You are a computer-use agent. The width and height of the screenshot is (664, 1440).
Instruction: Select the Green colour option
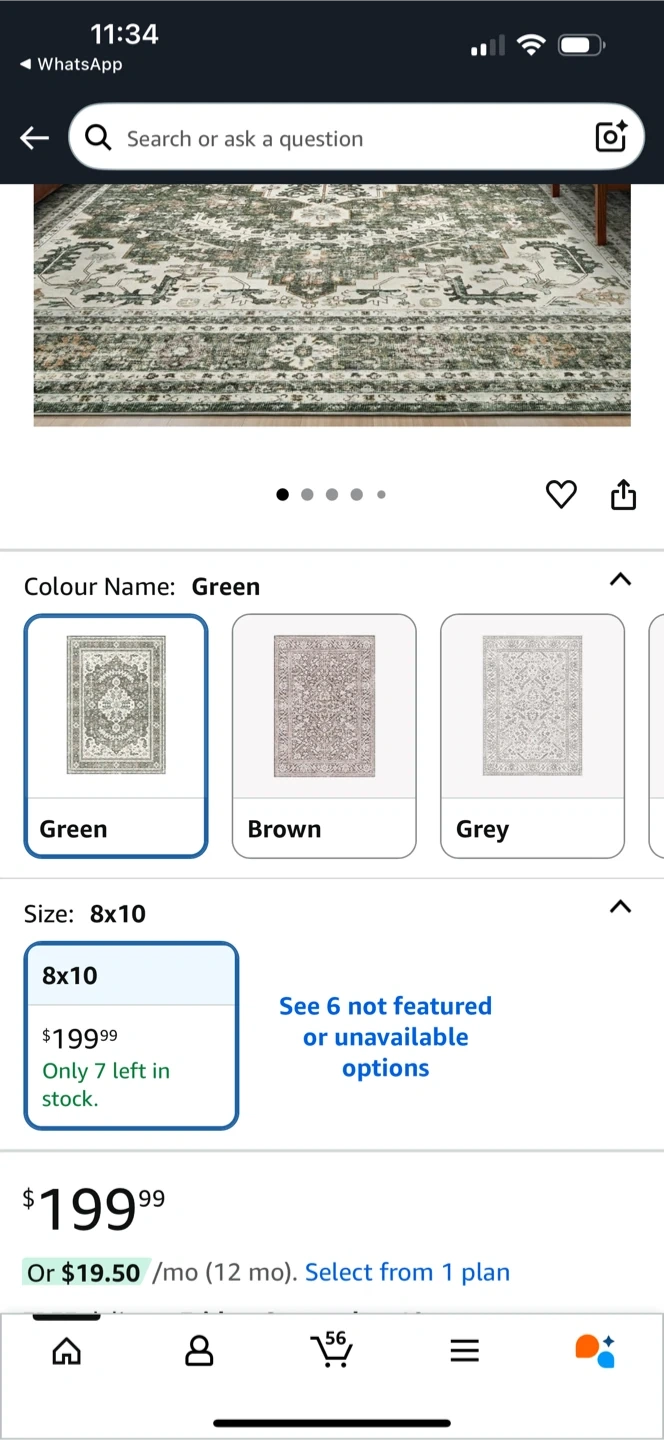(x=116, y=735)
